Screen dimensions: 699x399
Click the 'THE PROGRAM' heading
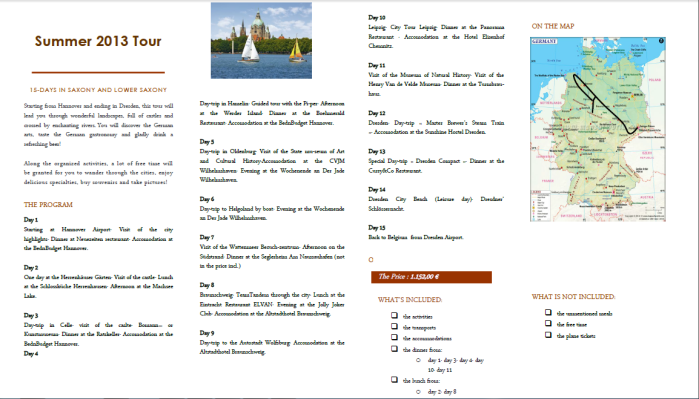[x=48, y=205]
